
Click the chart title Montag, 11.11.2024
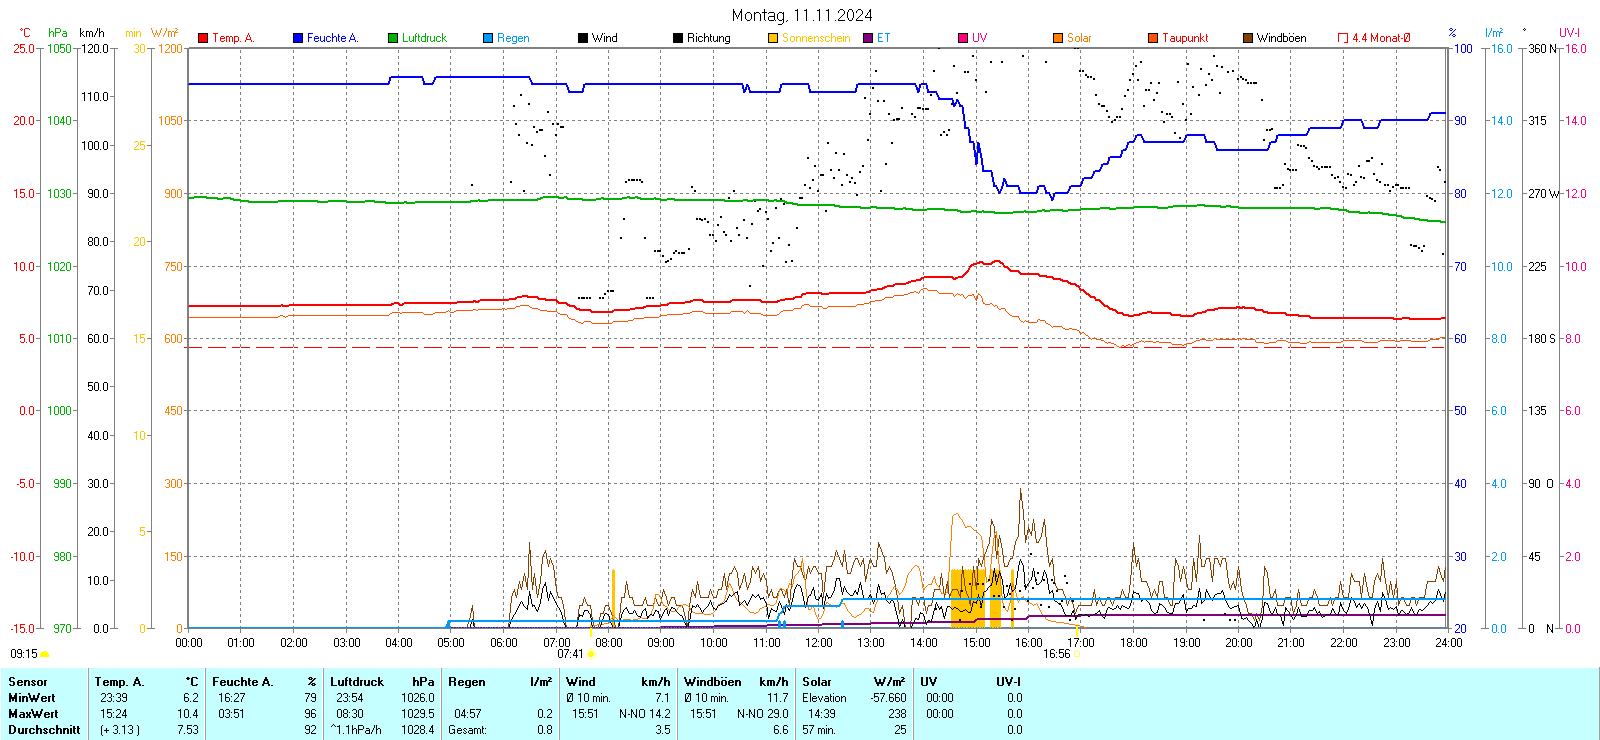(801, 15)
